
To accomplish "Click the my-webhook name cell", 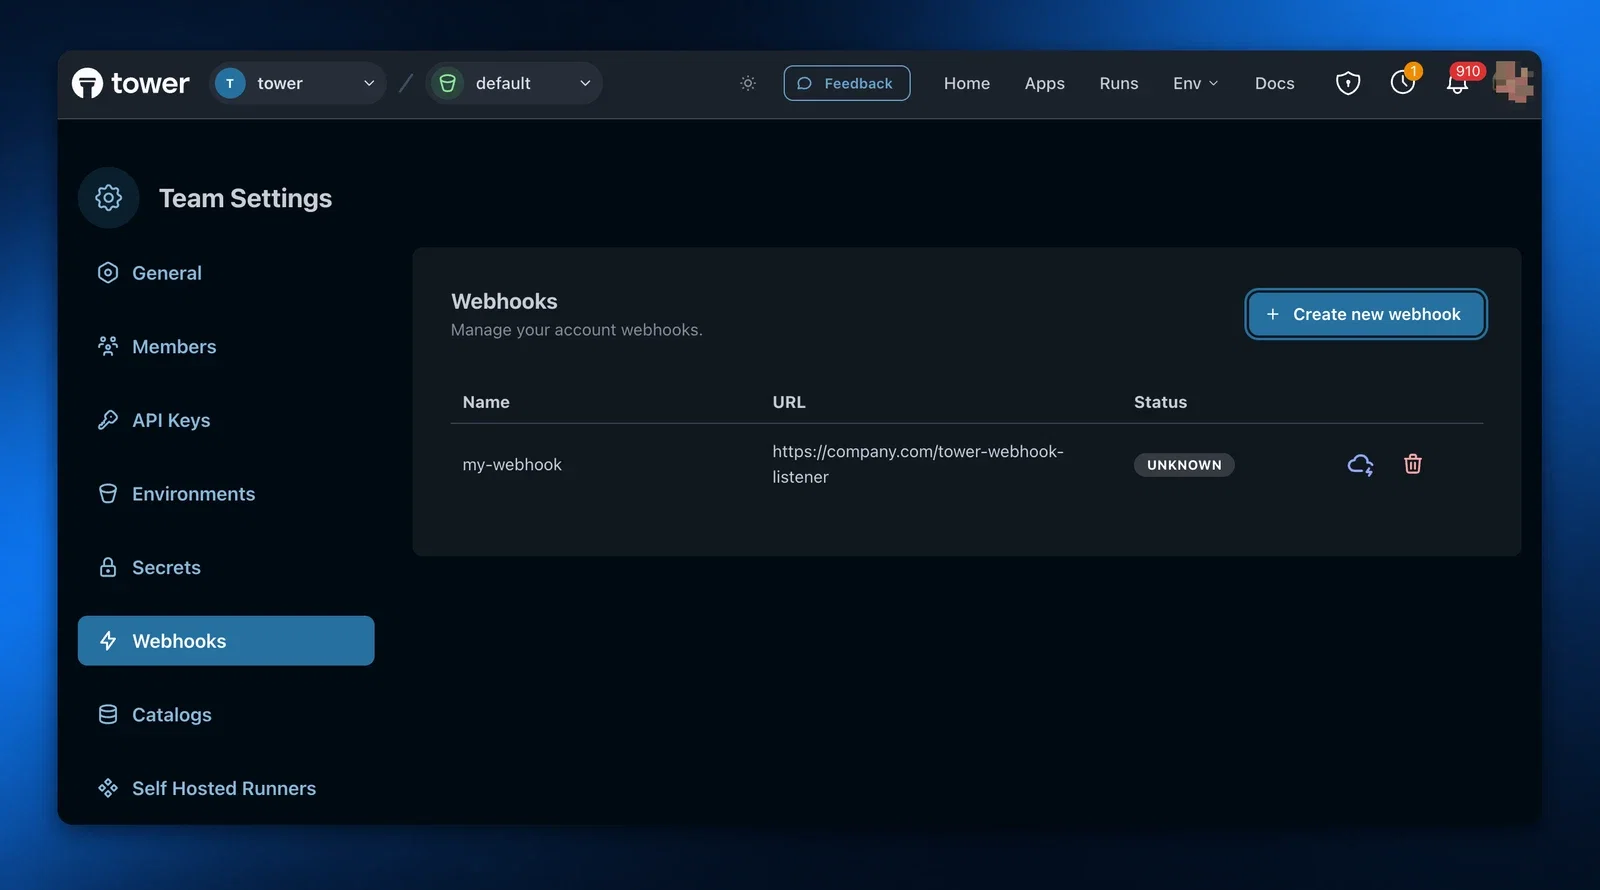I will tap(512, 465).
